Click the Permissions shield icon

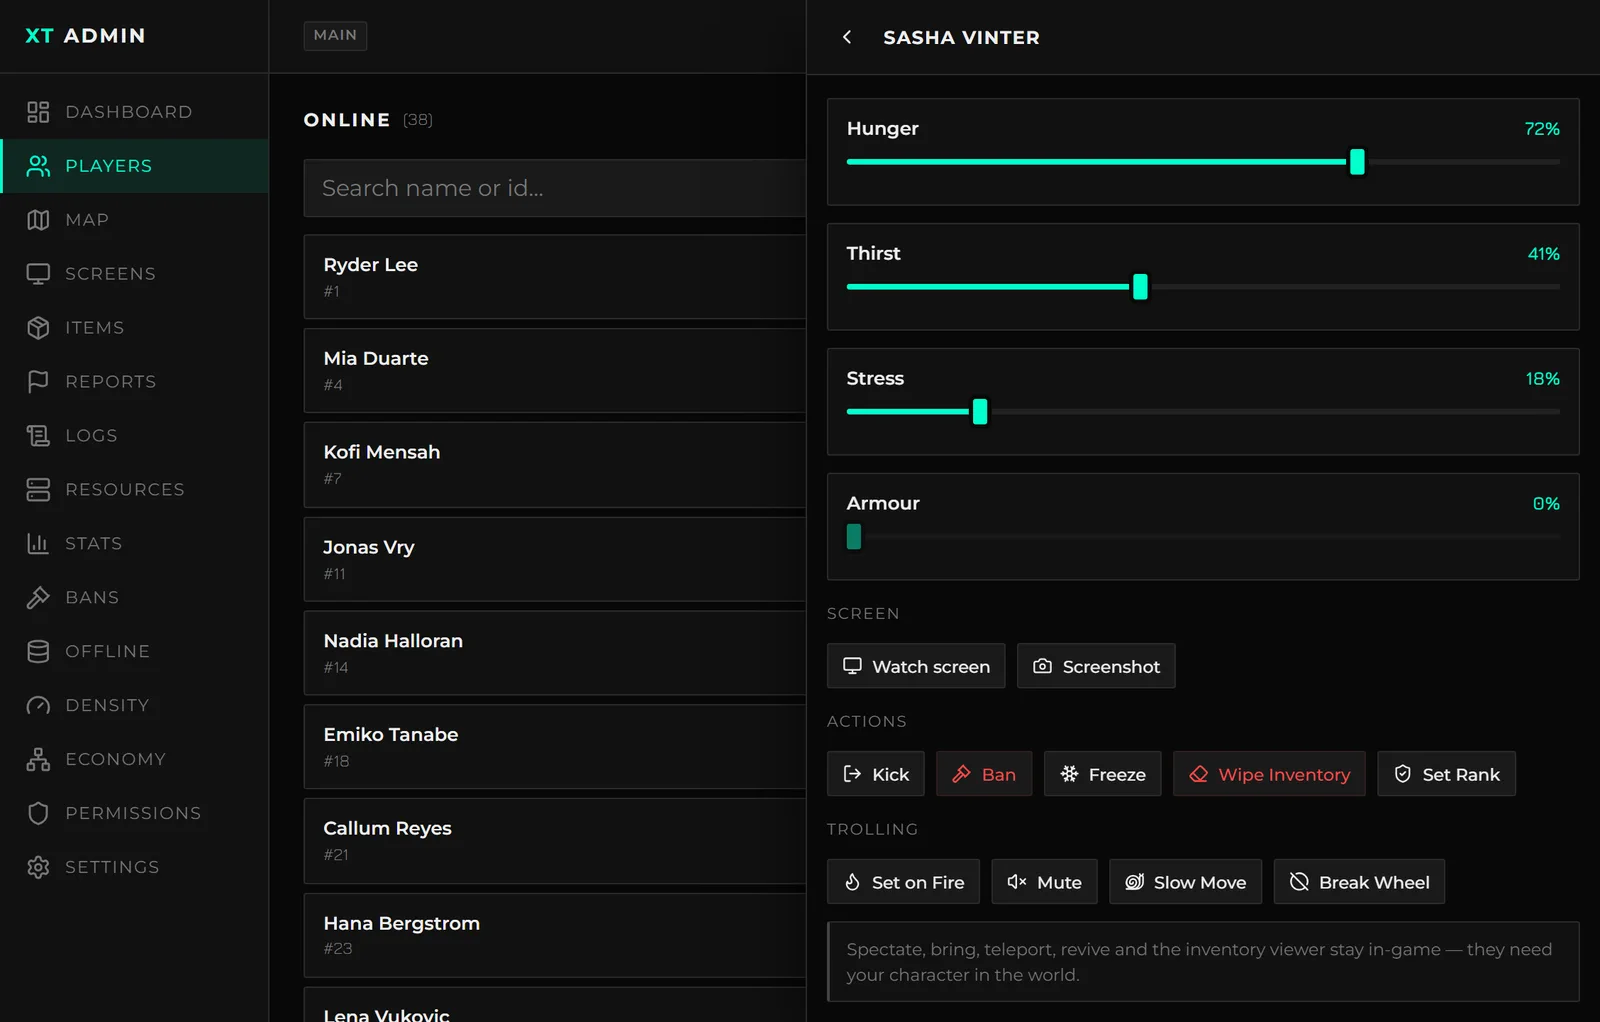38,814
